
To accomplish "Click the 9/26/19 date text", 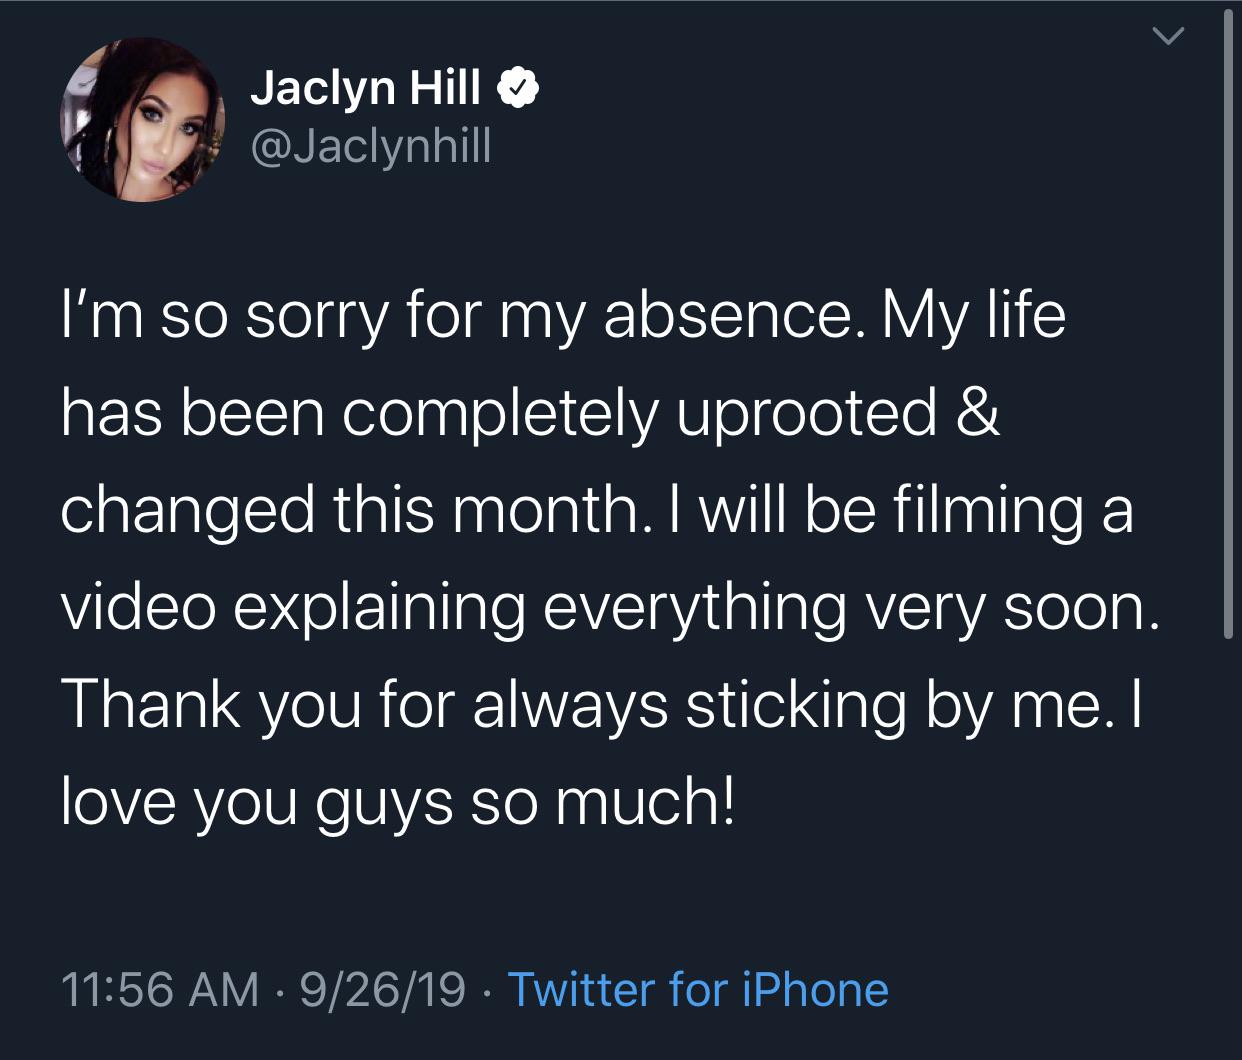I will tap(384, 990).
